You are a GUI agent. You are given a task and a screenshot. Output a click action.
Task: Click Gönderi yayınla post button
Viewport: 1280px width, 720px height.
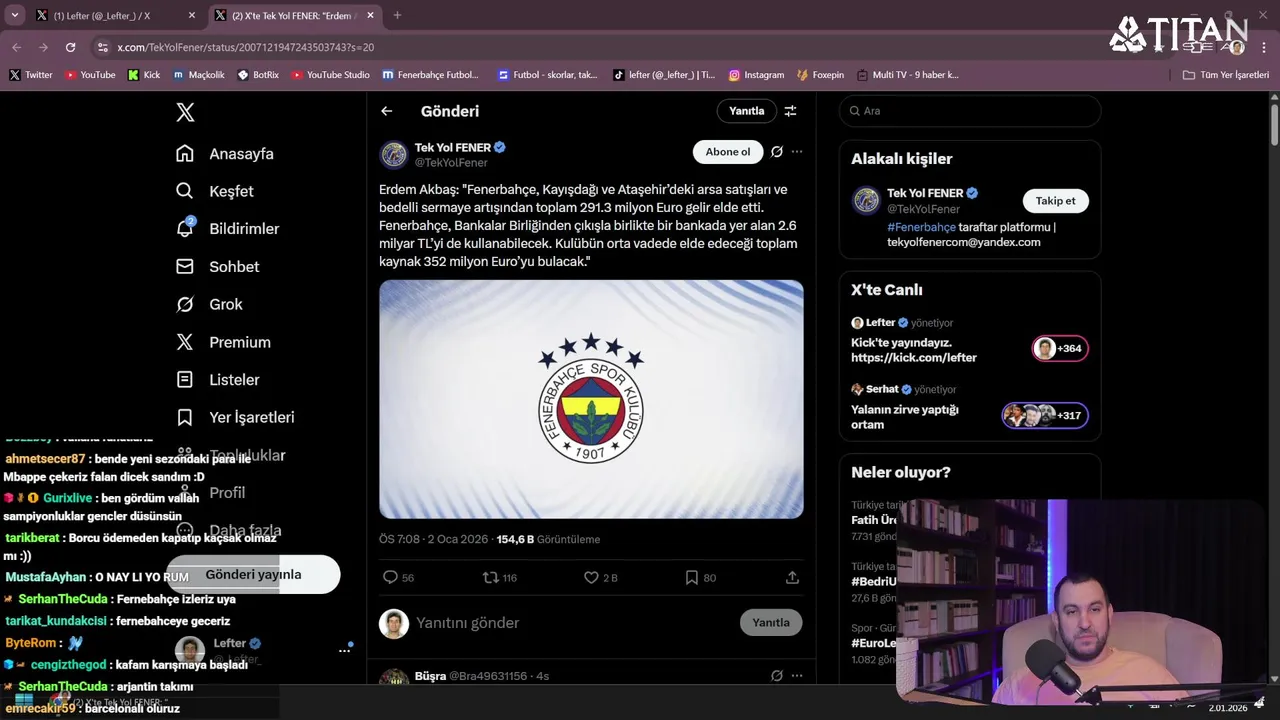point(253,575)
